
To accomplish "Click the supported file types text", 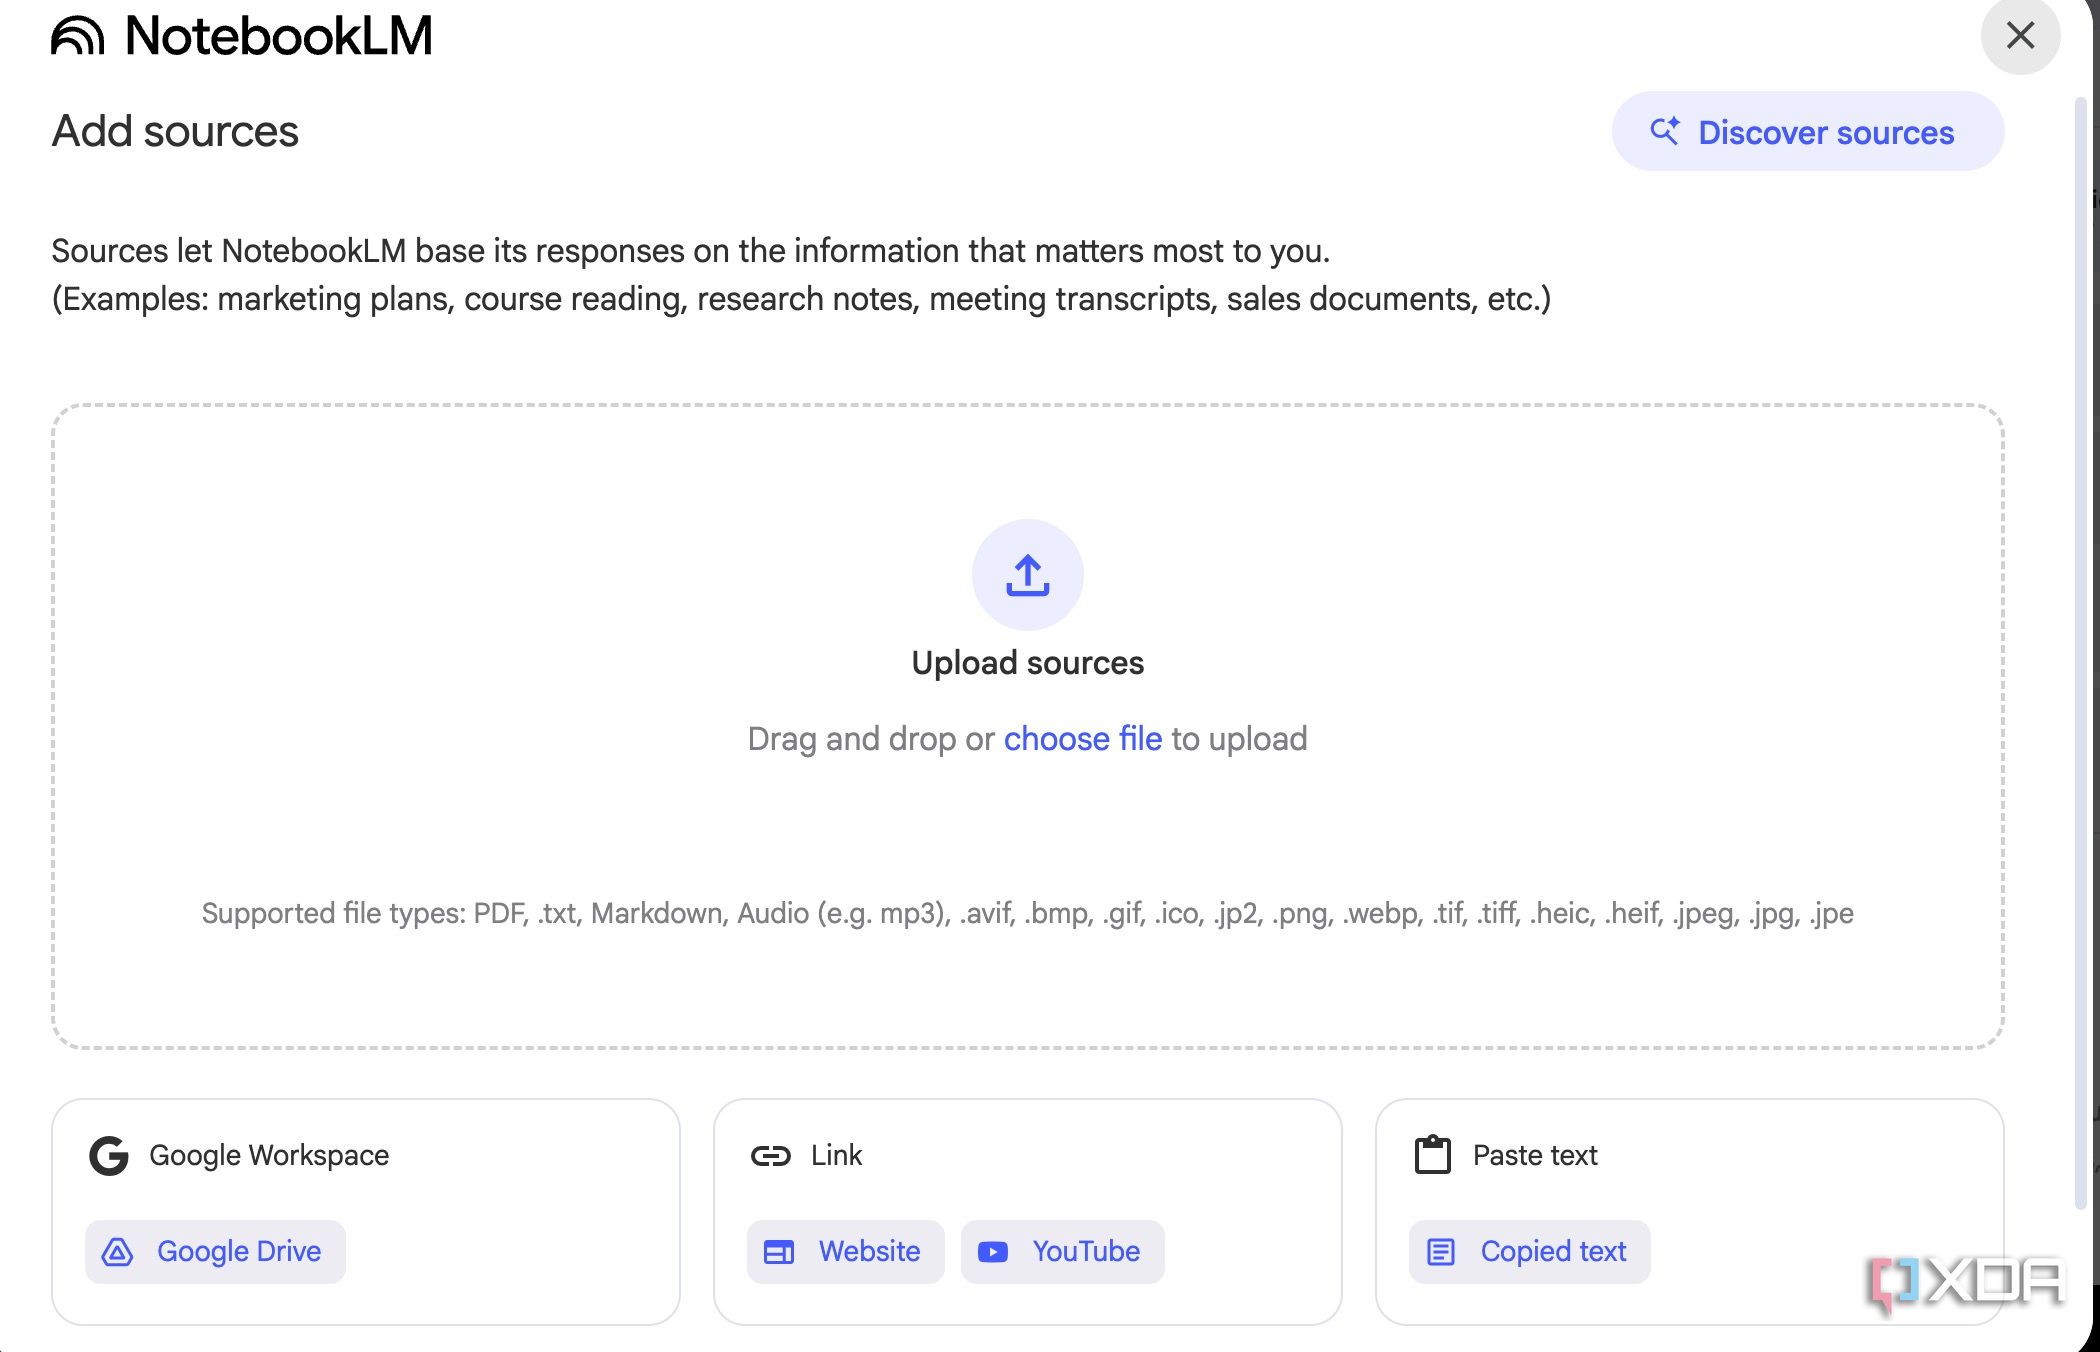I will click(1027, 914).
